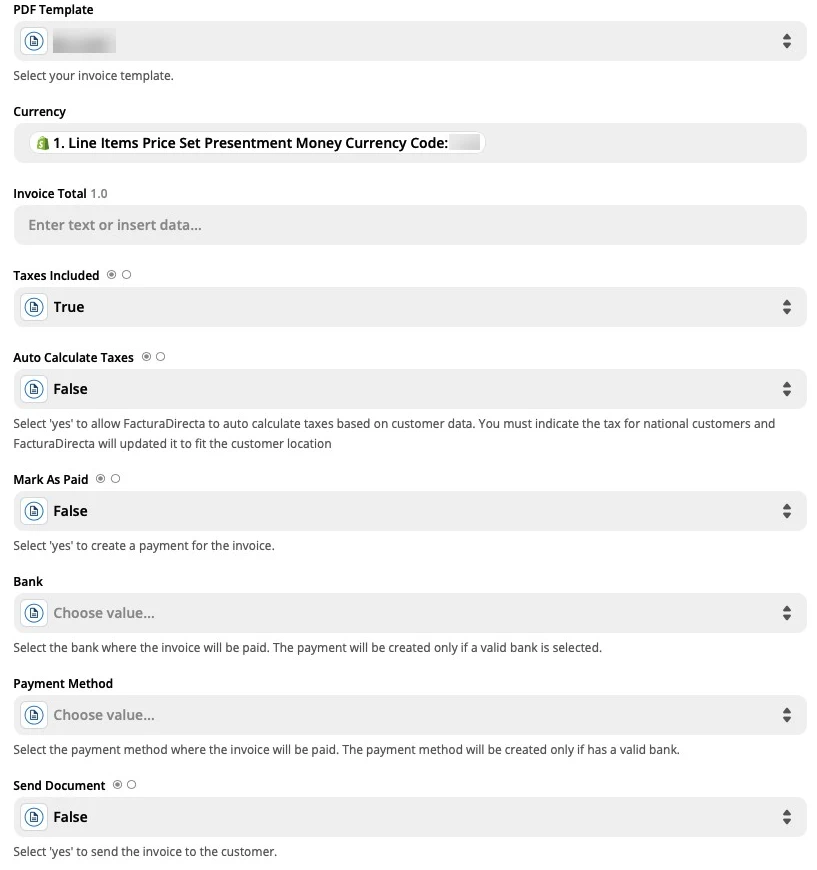Click the document icon in Send Document field

(x=33, y=817)
